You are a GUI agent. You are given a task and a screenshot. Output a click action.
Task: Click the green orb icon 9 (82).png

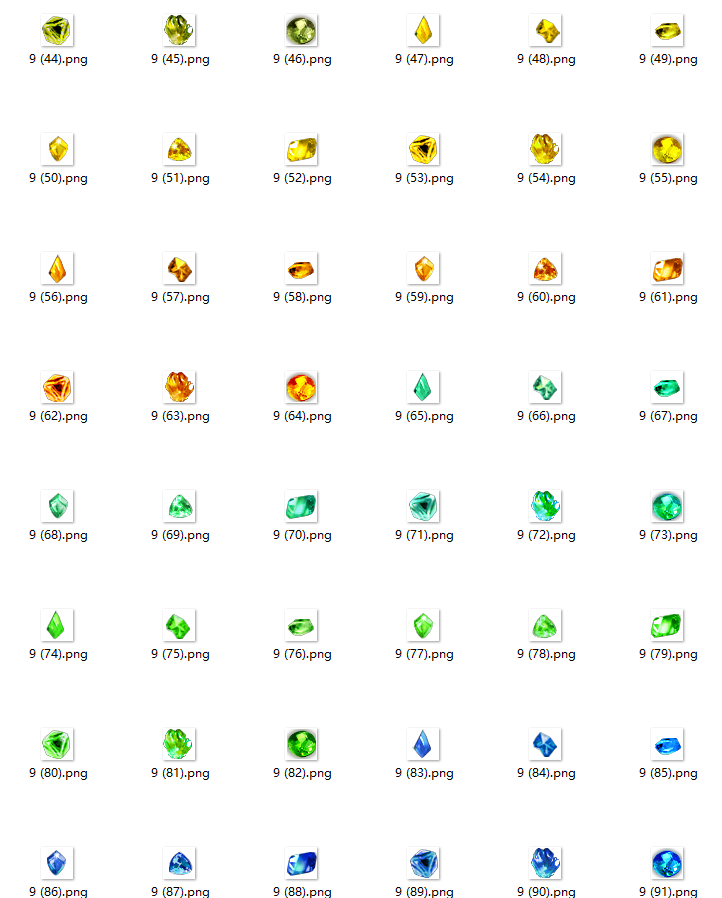[x=302, y=745]
